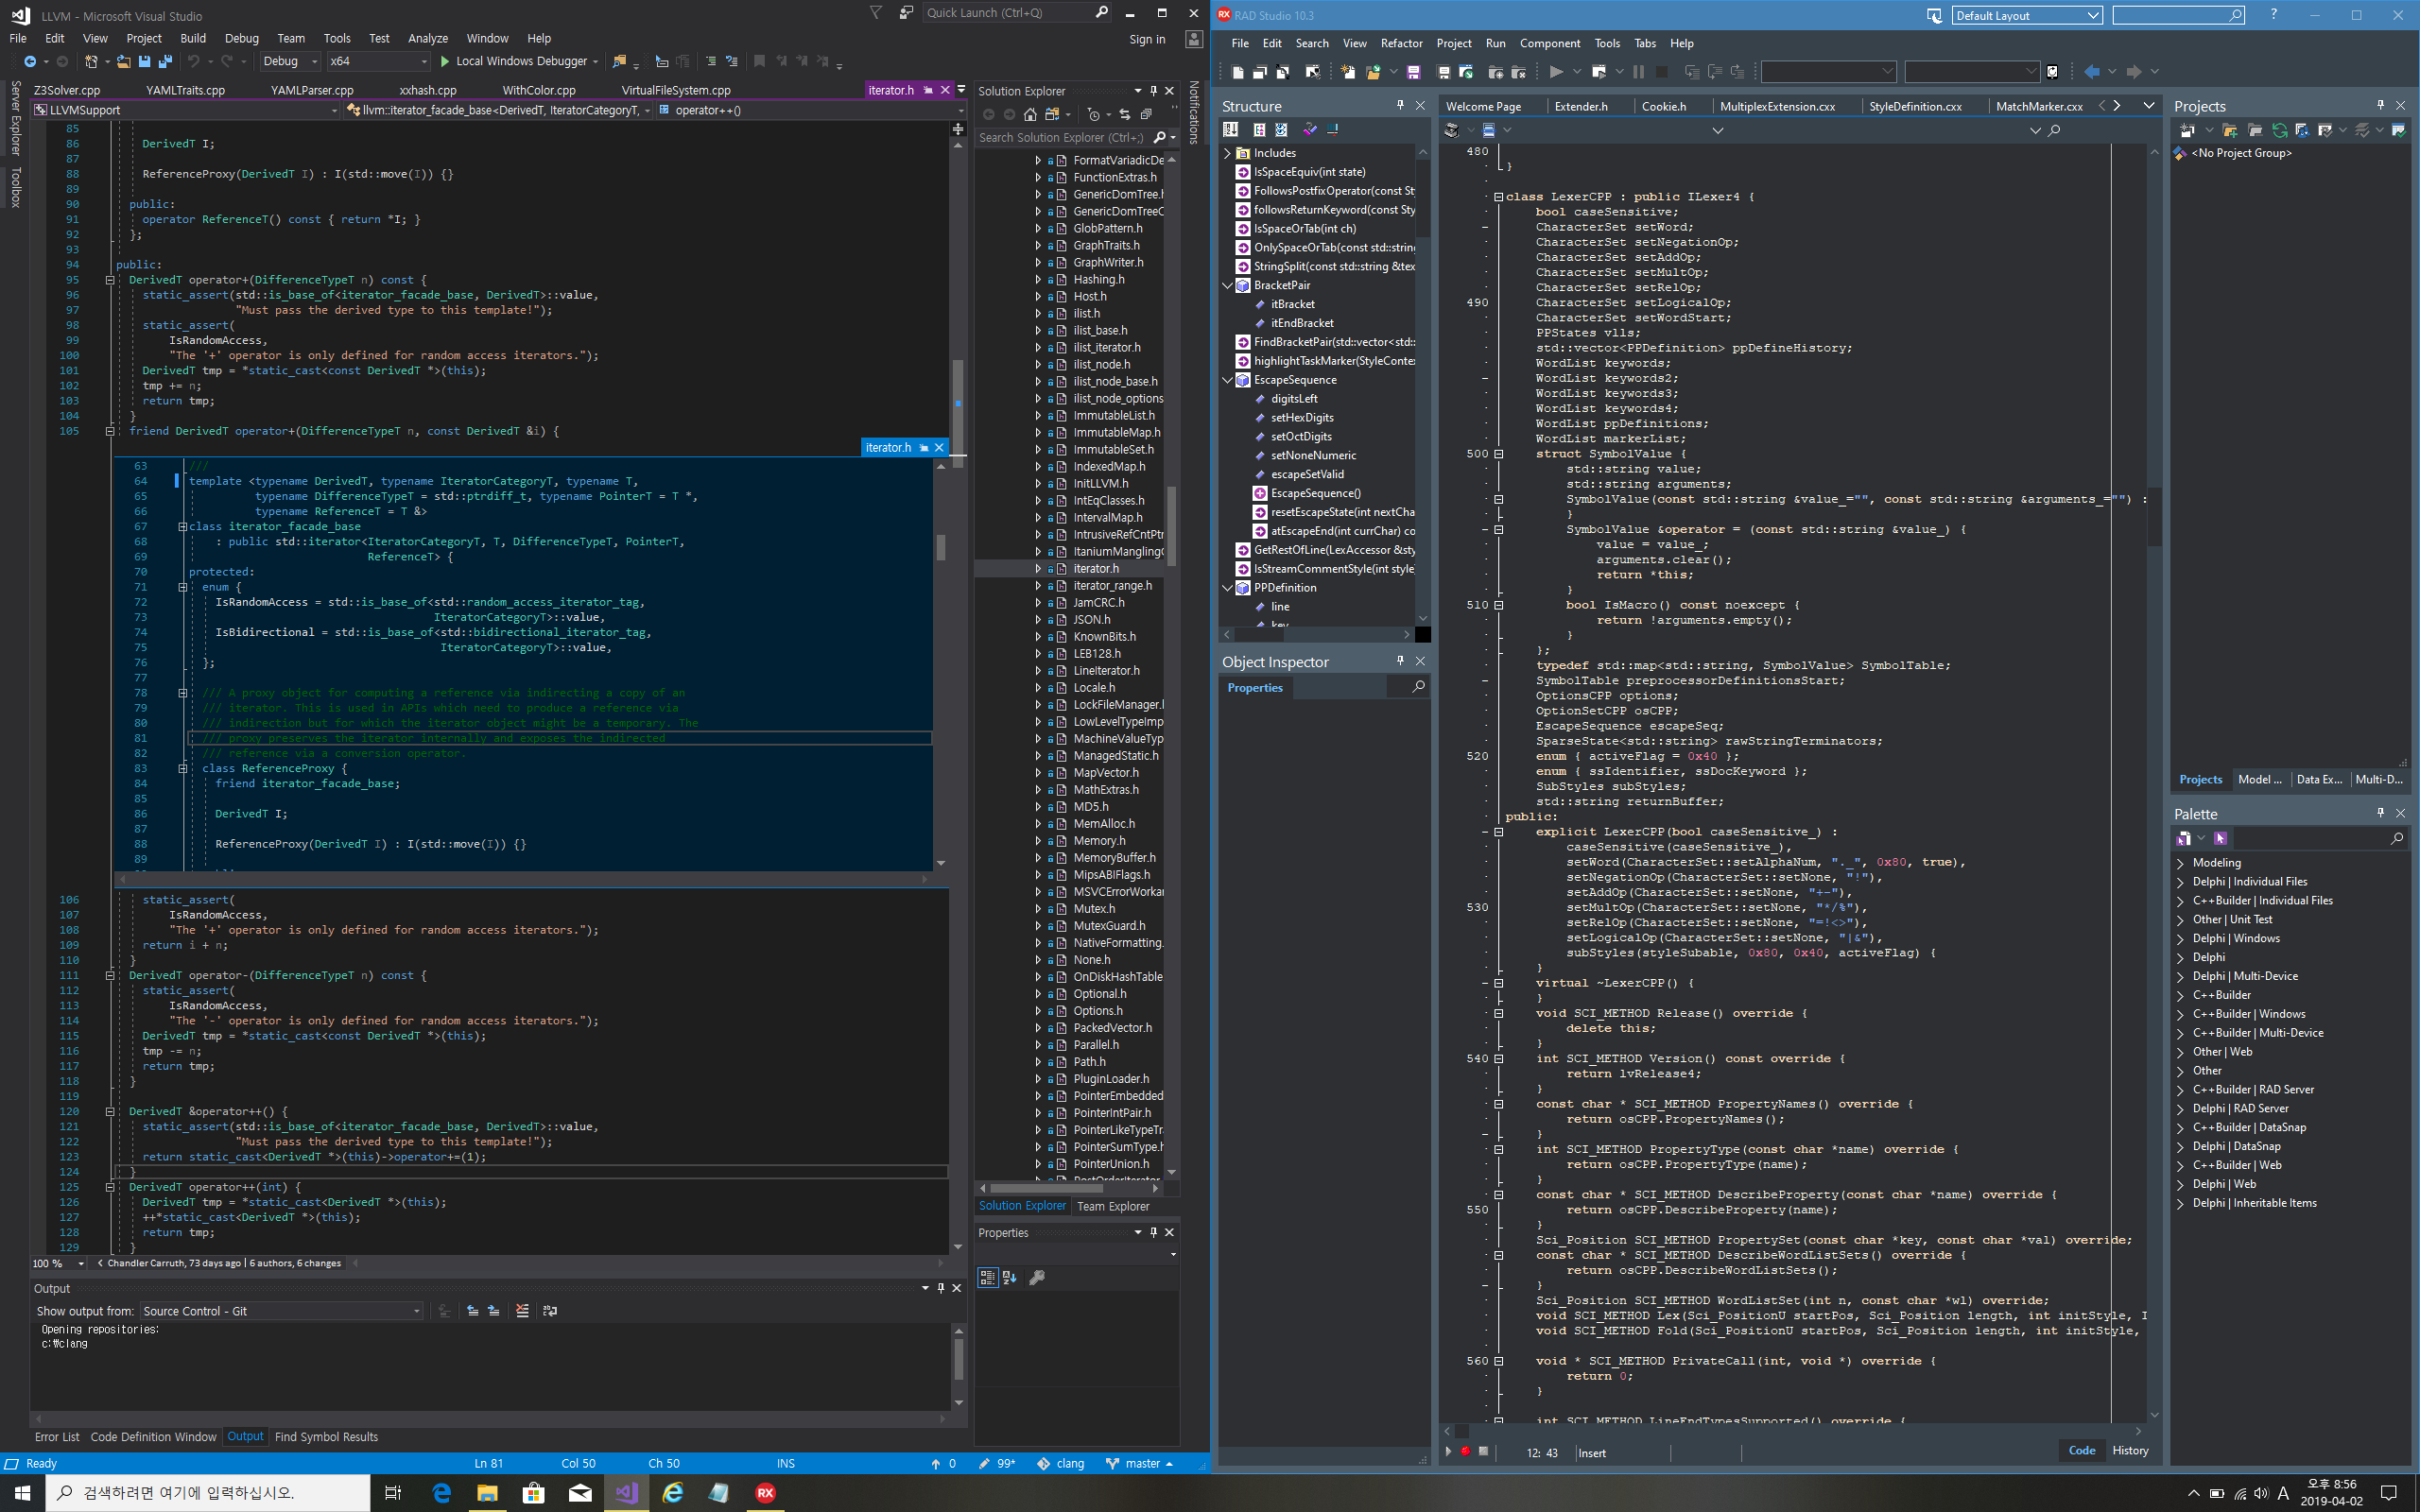The height and width of the screenshot is (1512, 2420).
Task: Click Sign in link in Visual Studio
Action: (x=1147, y=39)
